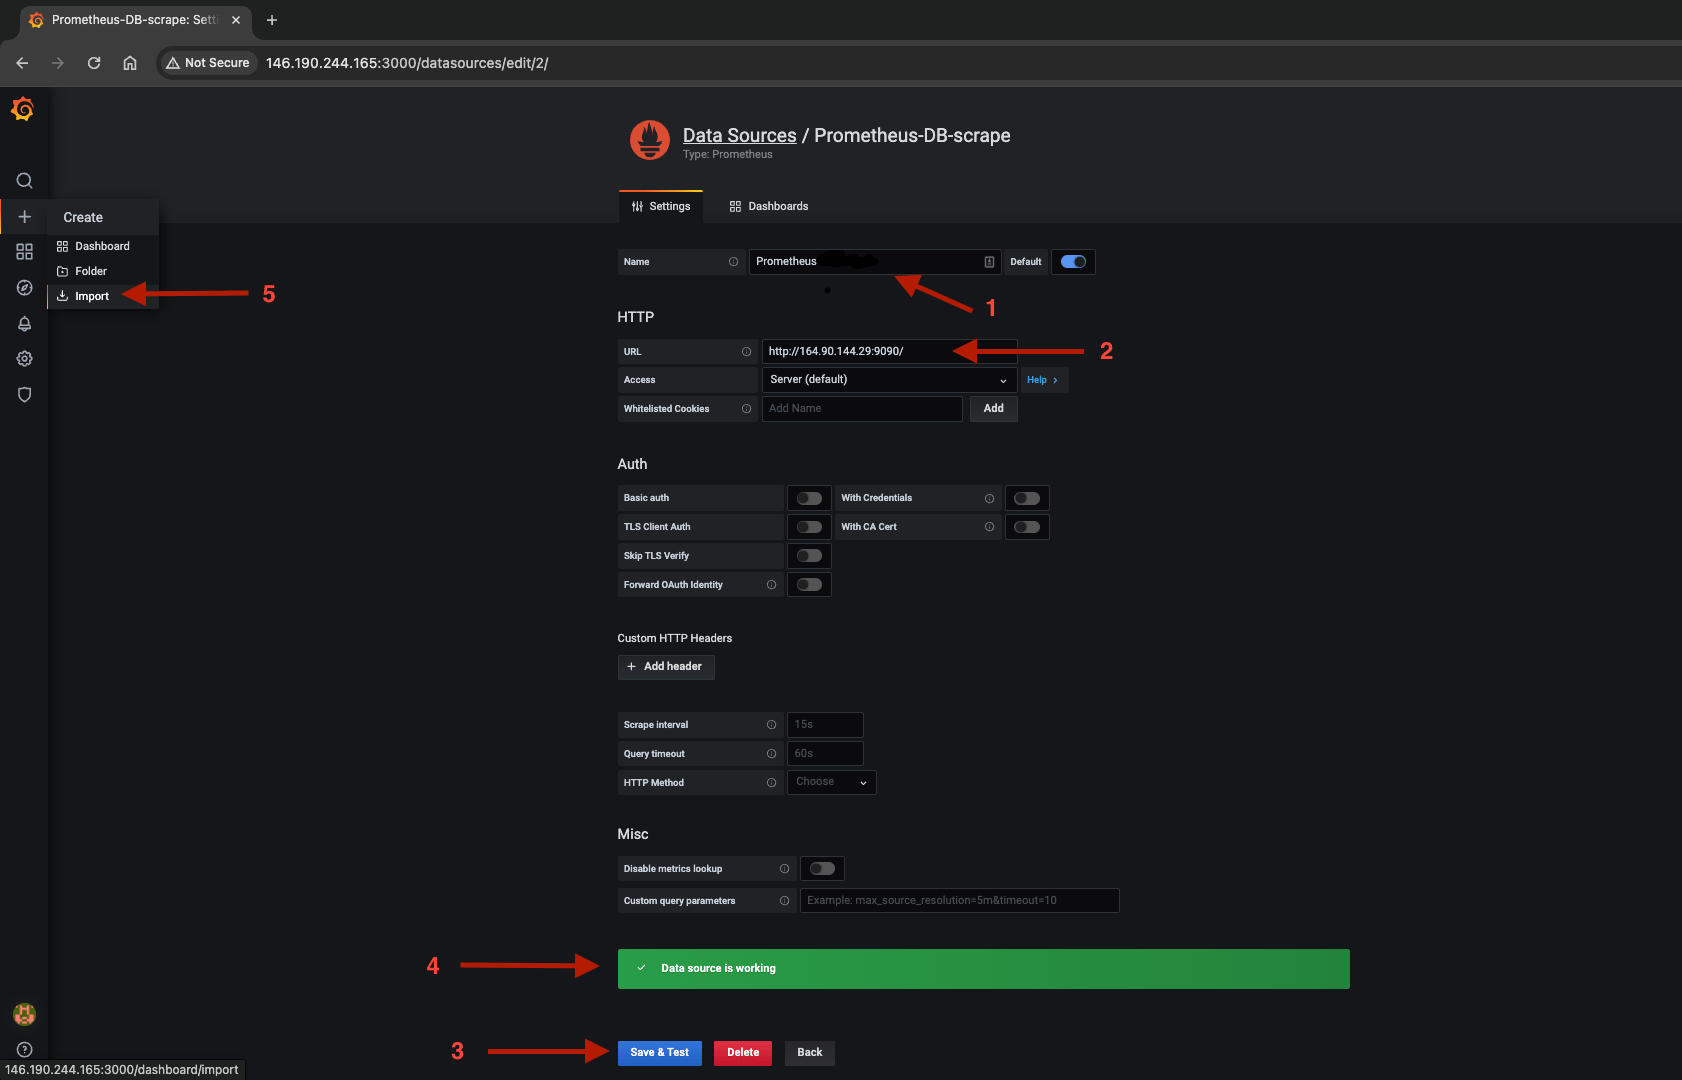1682x1080 pixels.
Task: Click the Create menu header
Action: [x=103, y=217]
